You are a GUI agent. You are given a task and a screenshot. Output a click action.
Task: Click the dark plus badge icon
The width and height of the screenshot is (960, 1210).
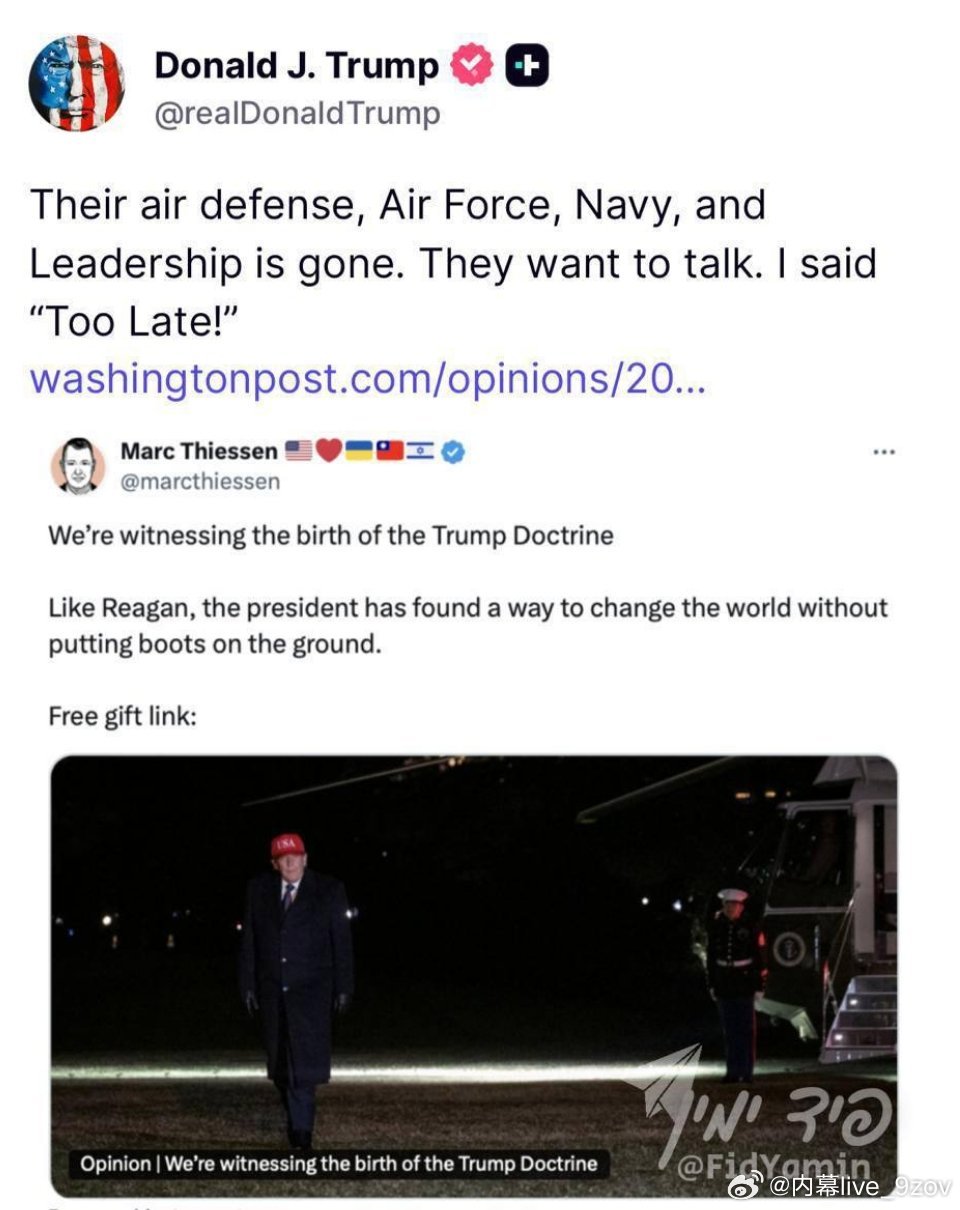[x=526, y=66]
